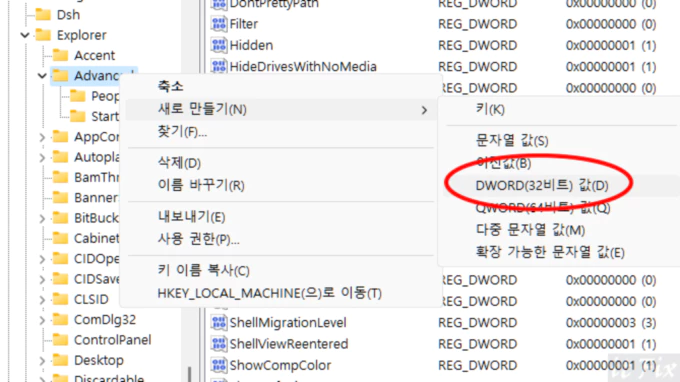
Task: Click the ShellViewReentered value name
Action: tap(288, 344)
